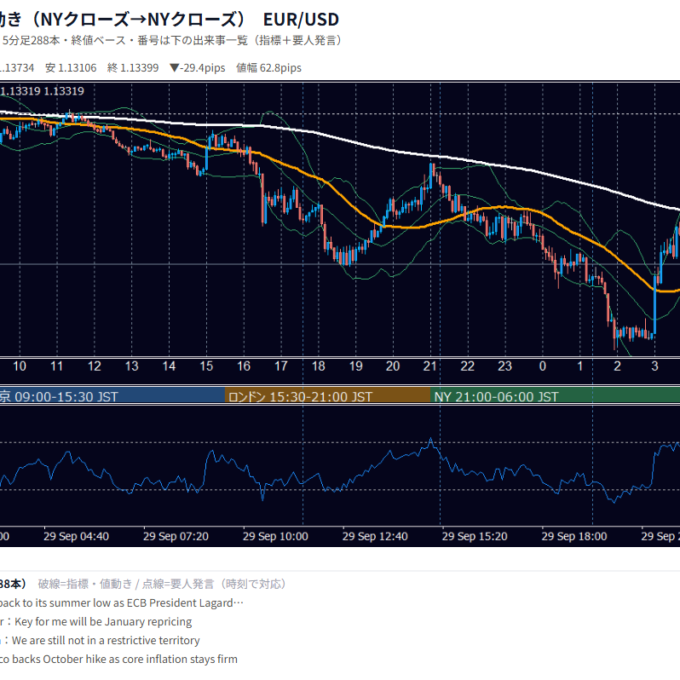The image size is (680, 680).
Task: Click the legend text 破線=指標・値動き
Action: [85, 584]
